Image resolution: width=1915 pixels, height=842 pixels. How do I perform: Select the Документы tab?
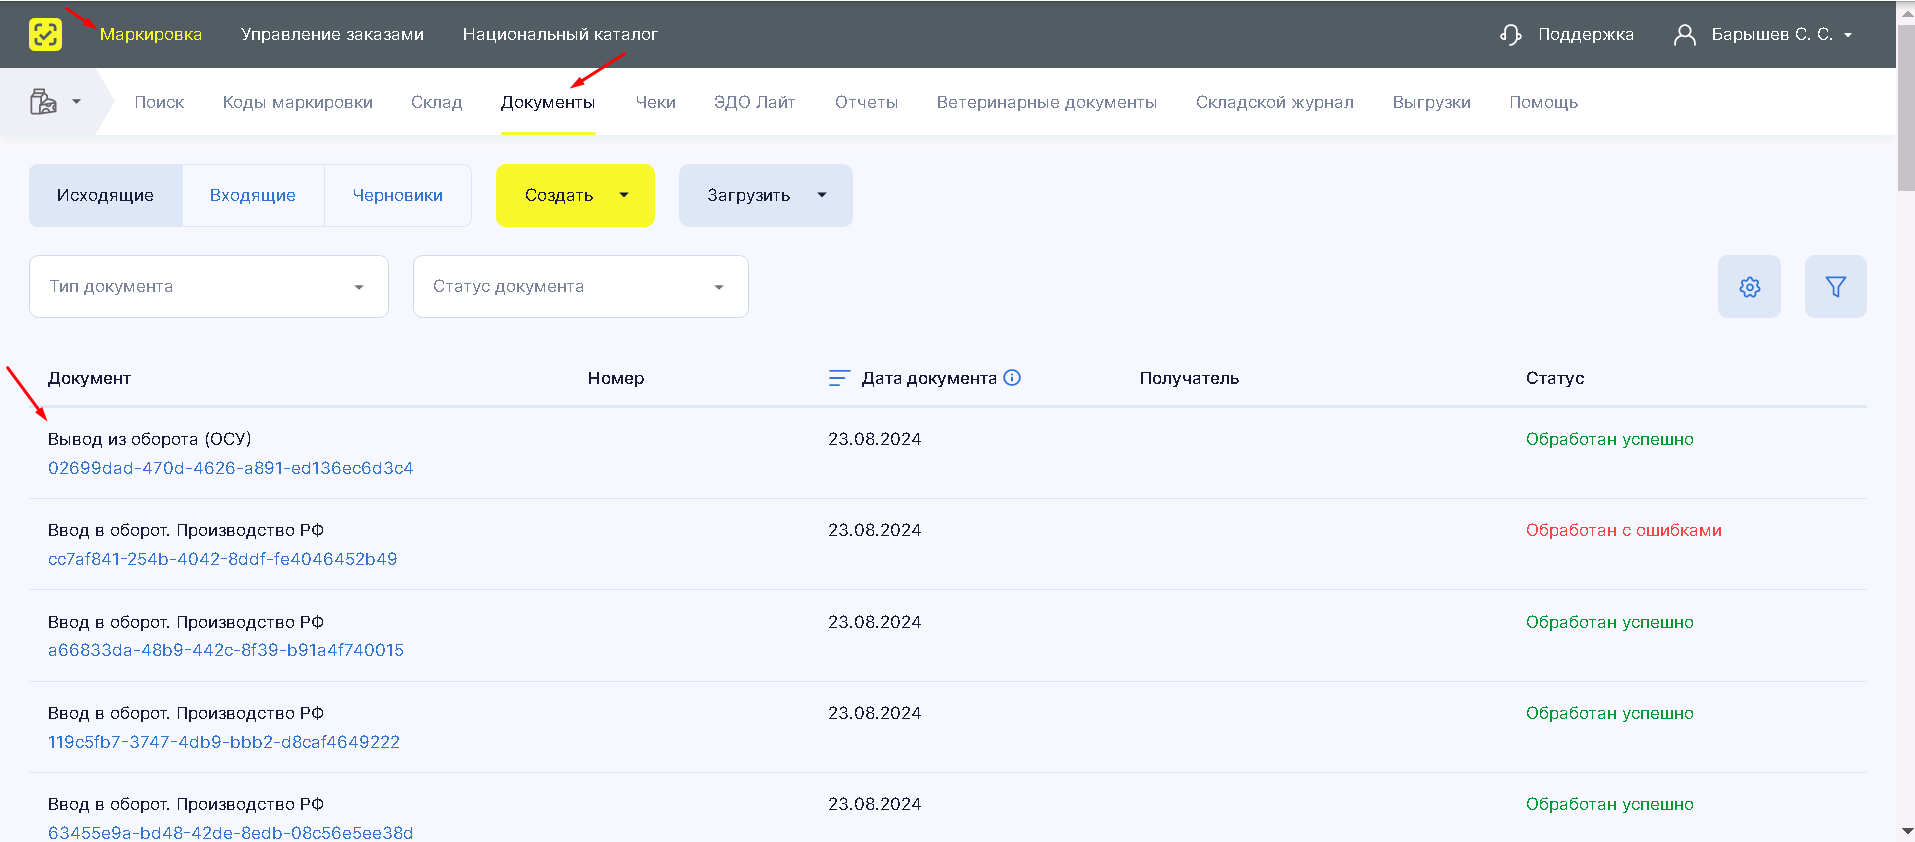[x=548, y=102]
